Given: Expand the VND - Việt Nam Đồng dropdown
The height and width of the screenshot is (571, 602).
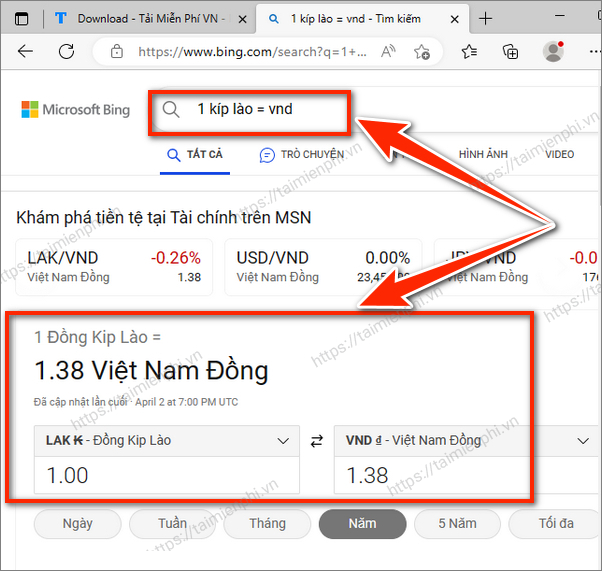Looking at the screenshot, I should [x=468, y=440].
